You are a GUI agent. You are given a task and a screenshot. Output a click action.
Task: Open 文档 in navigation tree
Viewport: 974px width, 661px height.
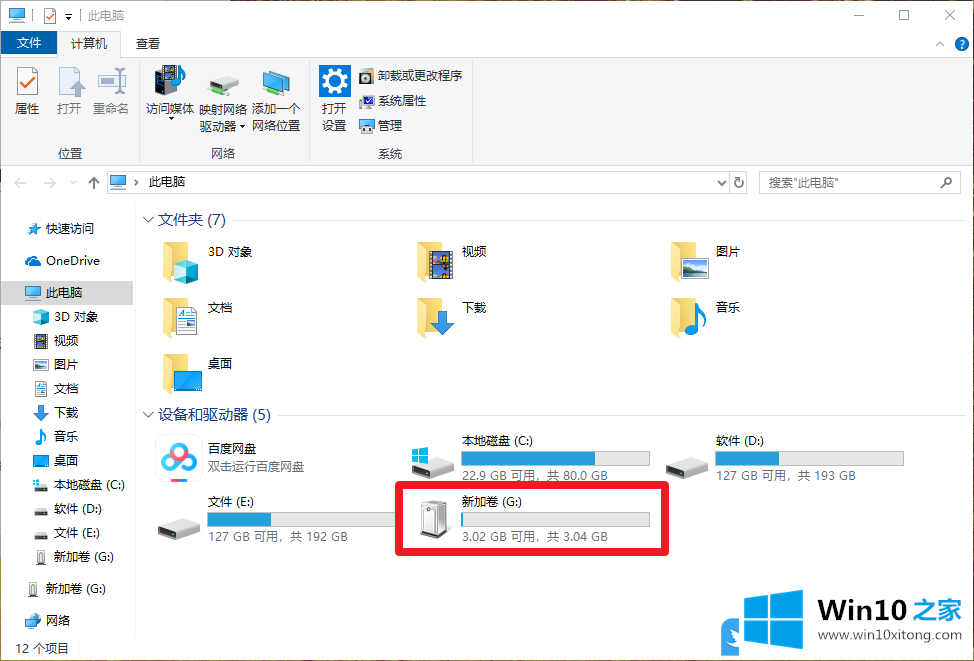(56, 389)
